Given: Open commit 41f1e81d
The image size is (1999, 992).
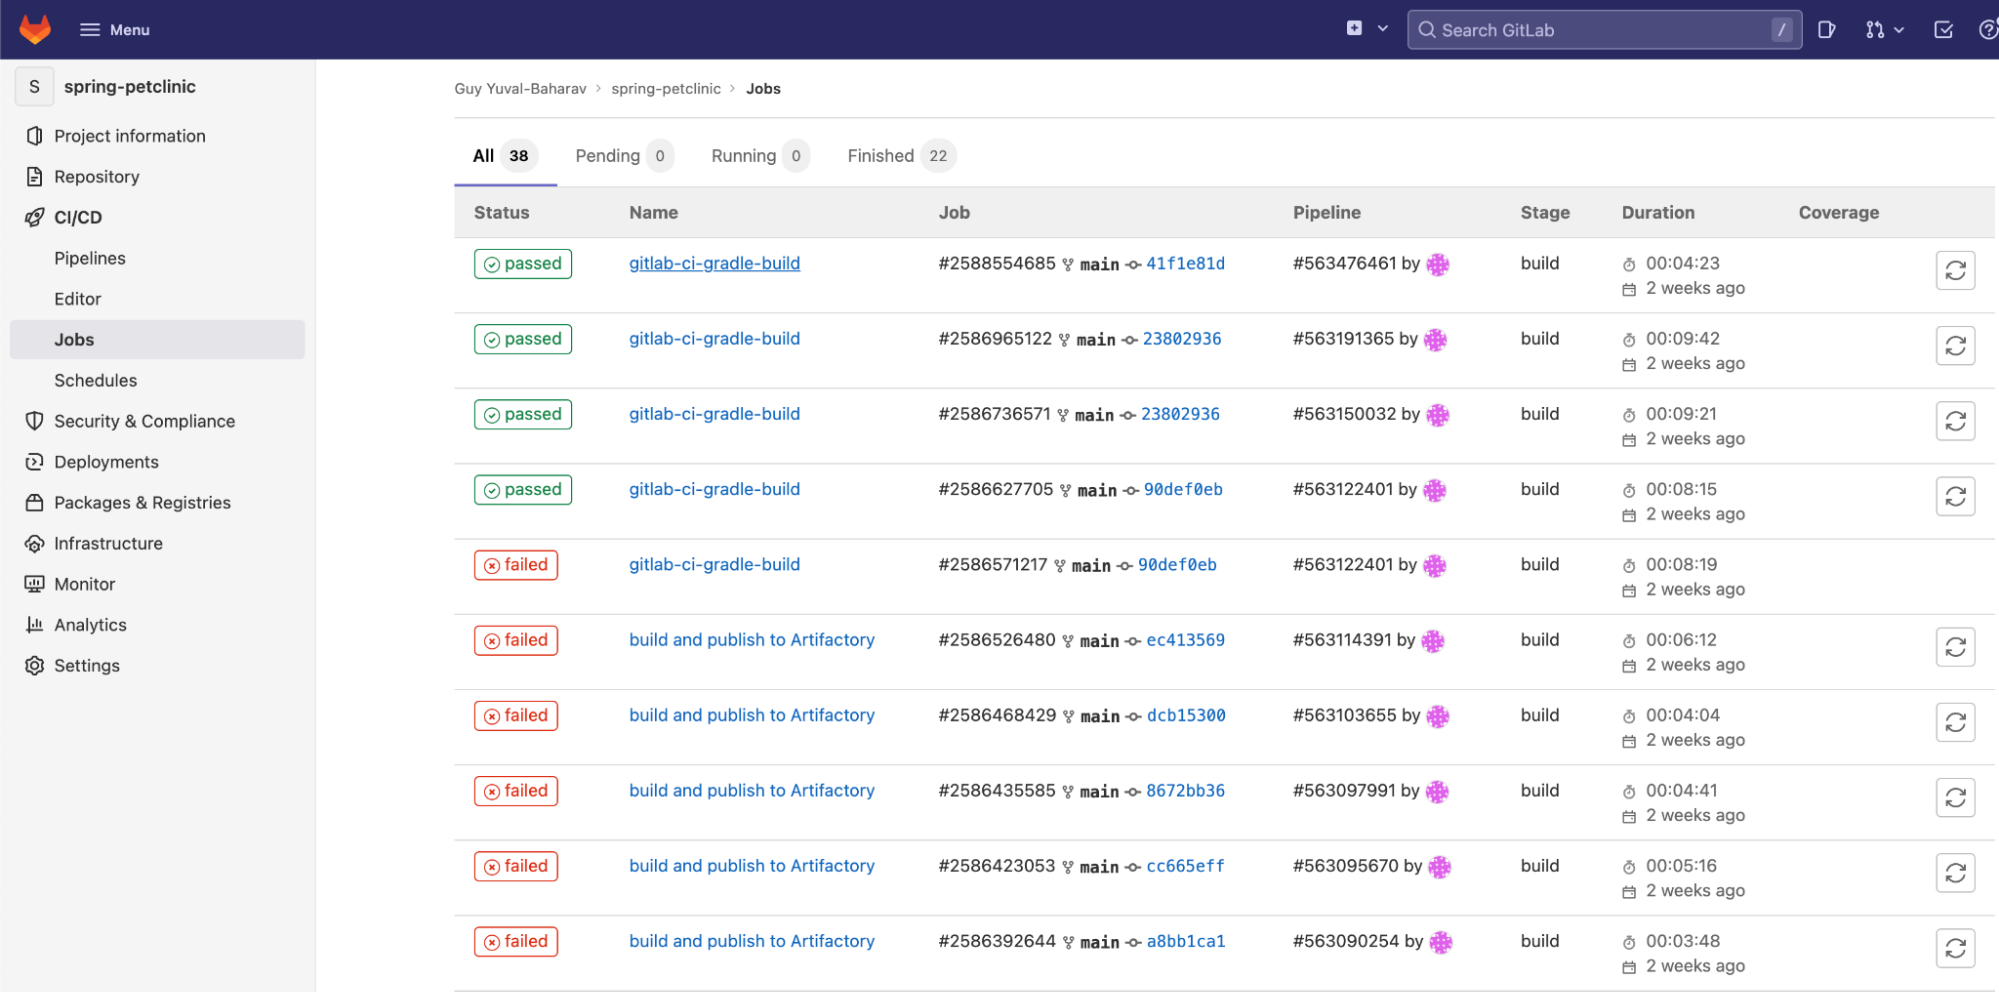Looking at the screenshot, I should point(1185,263).
